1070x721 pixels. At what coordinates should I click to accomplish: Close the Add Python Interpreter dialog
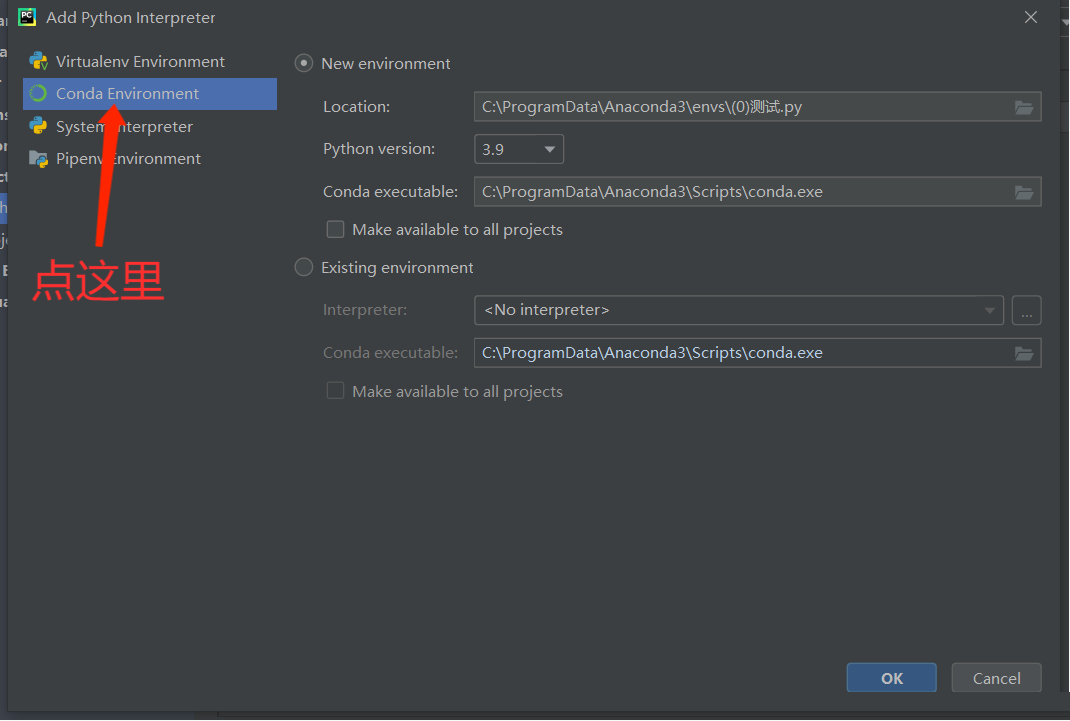click(x=1031, y=17)
